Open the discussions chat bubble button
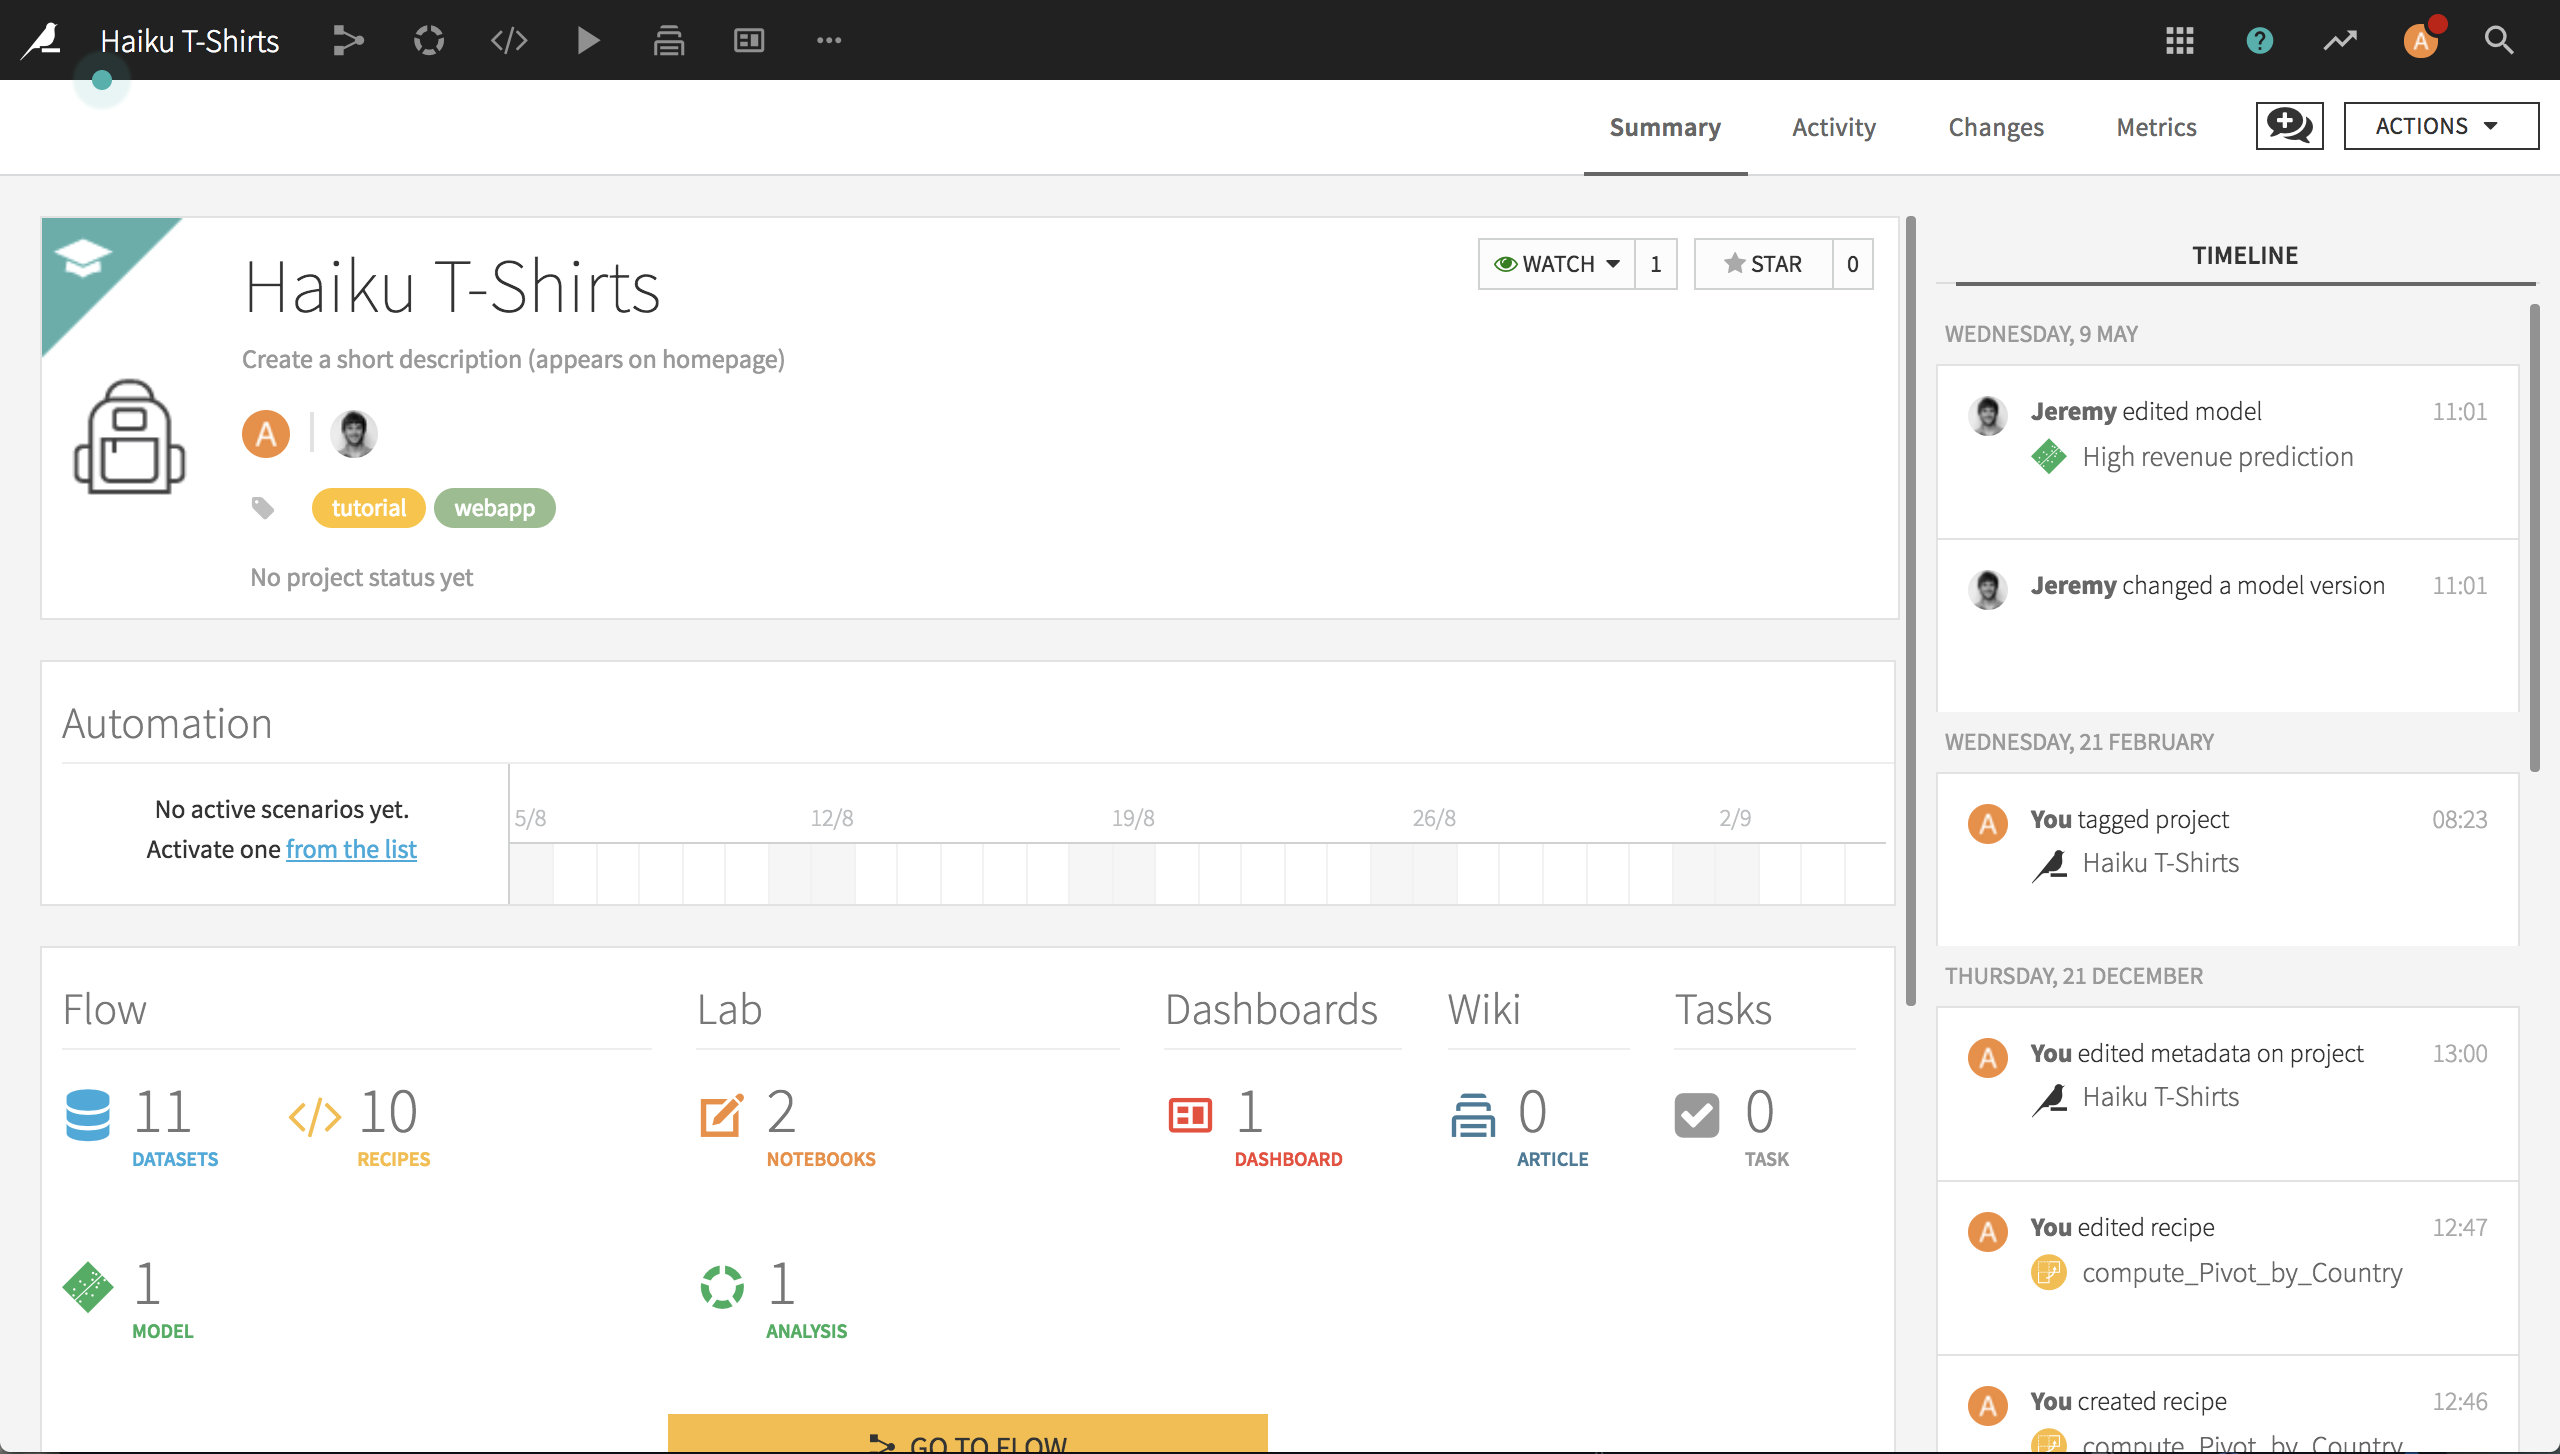This screenshot has width=2560, height=1454. click(x=2289, y=126)
